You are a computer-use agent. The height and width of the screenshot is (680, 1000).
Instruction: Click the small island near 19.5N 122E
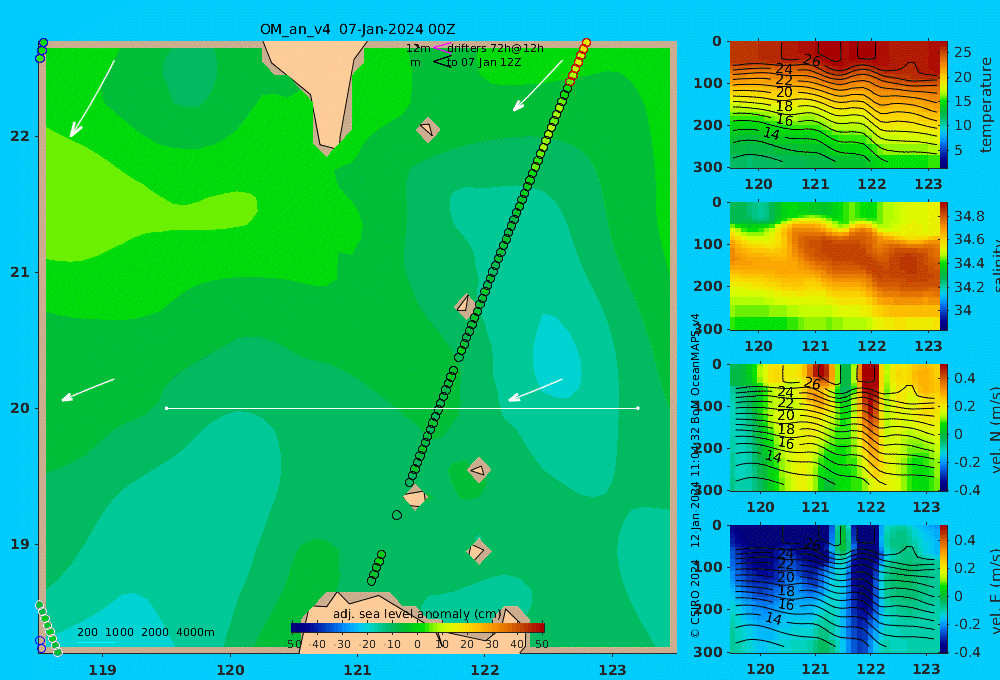coord(479,471)
